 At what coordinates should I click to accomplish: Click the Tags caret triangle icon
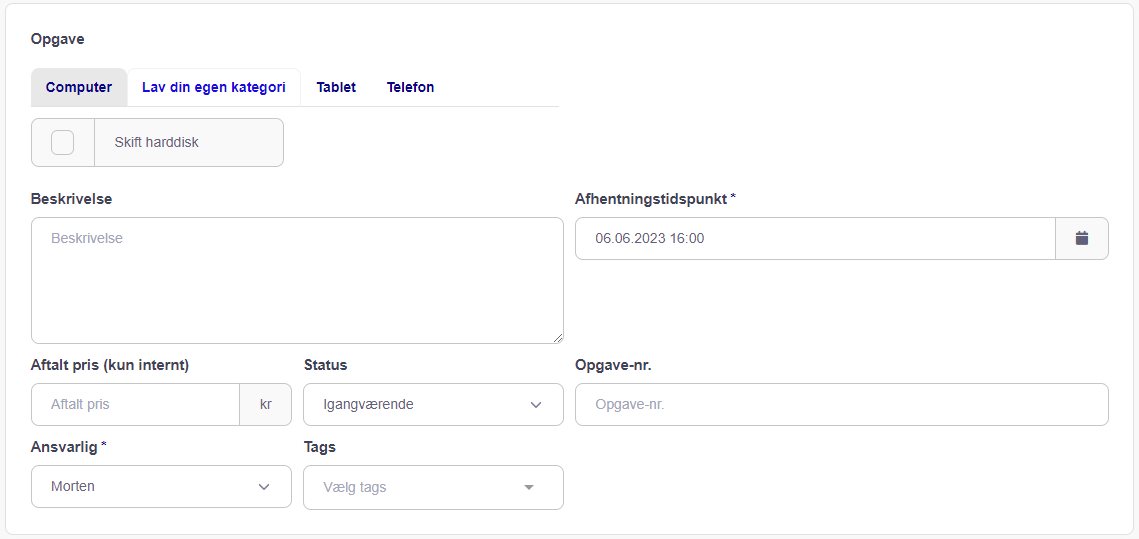pyautogui.click(x=529, y=487)
